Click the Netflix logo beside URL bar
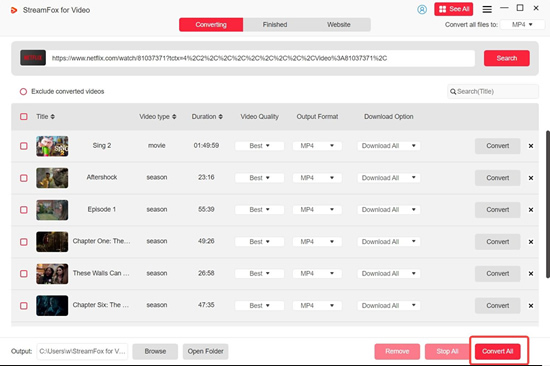Viewport: 550px width, 366px height. tap(33, 58)
